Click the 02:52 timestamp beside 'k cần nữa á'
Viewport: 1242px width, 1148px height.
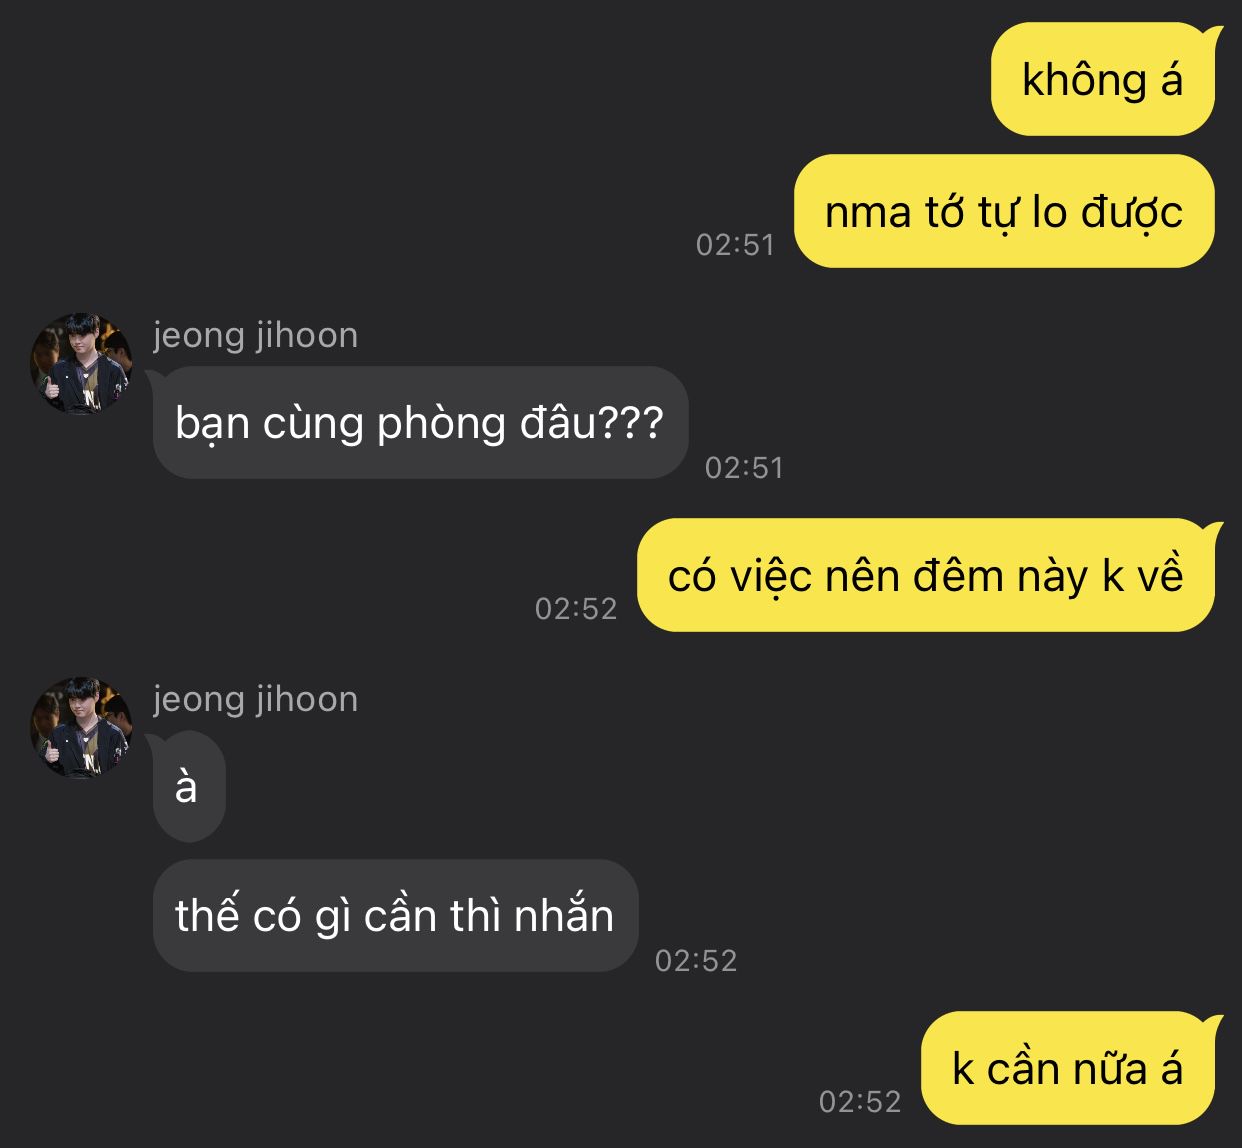(861, 1102)
